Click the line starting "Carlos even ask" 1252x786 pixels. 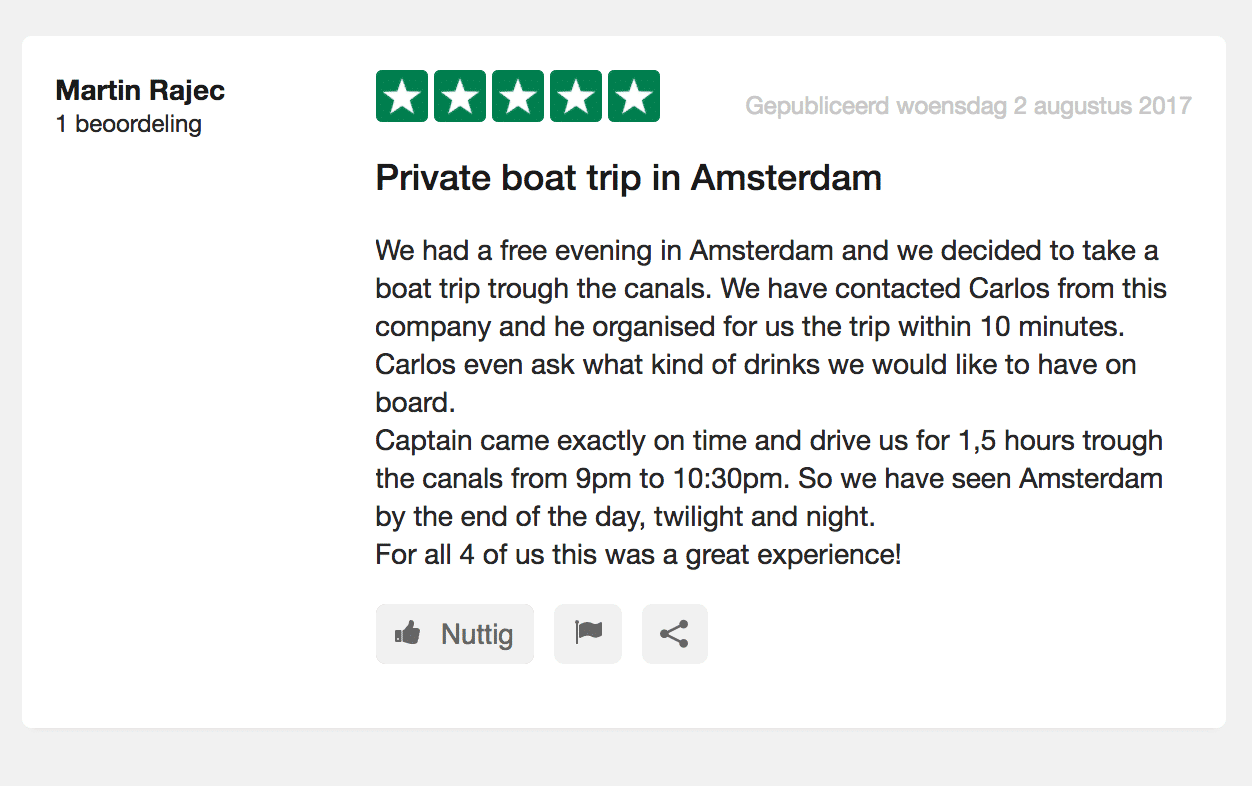(755, 364)
